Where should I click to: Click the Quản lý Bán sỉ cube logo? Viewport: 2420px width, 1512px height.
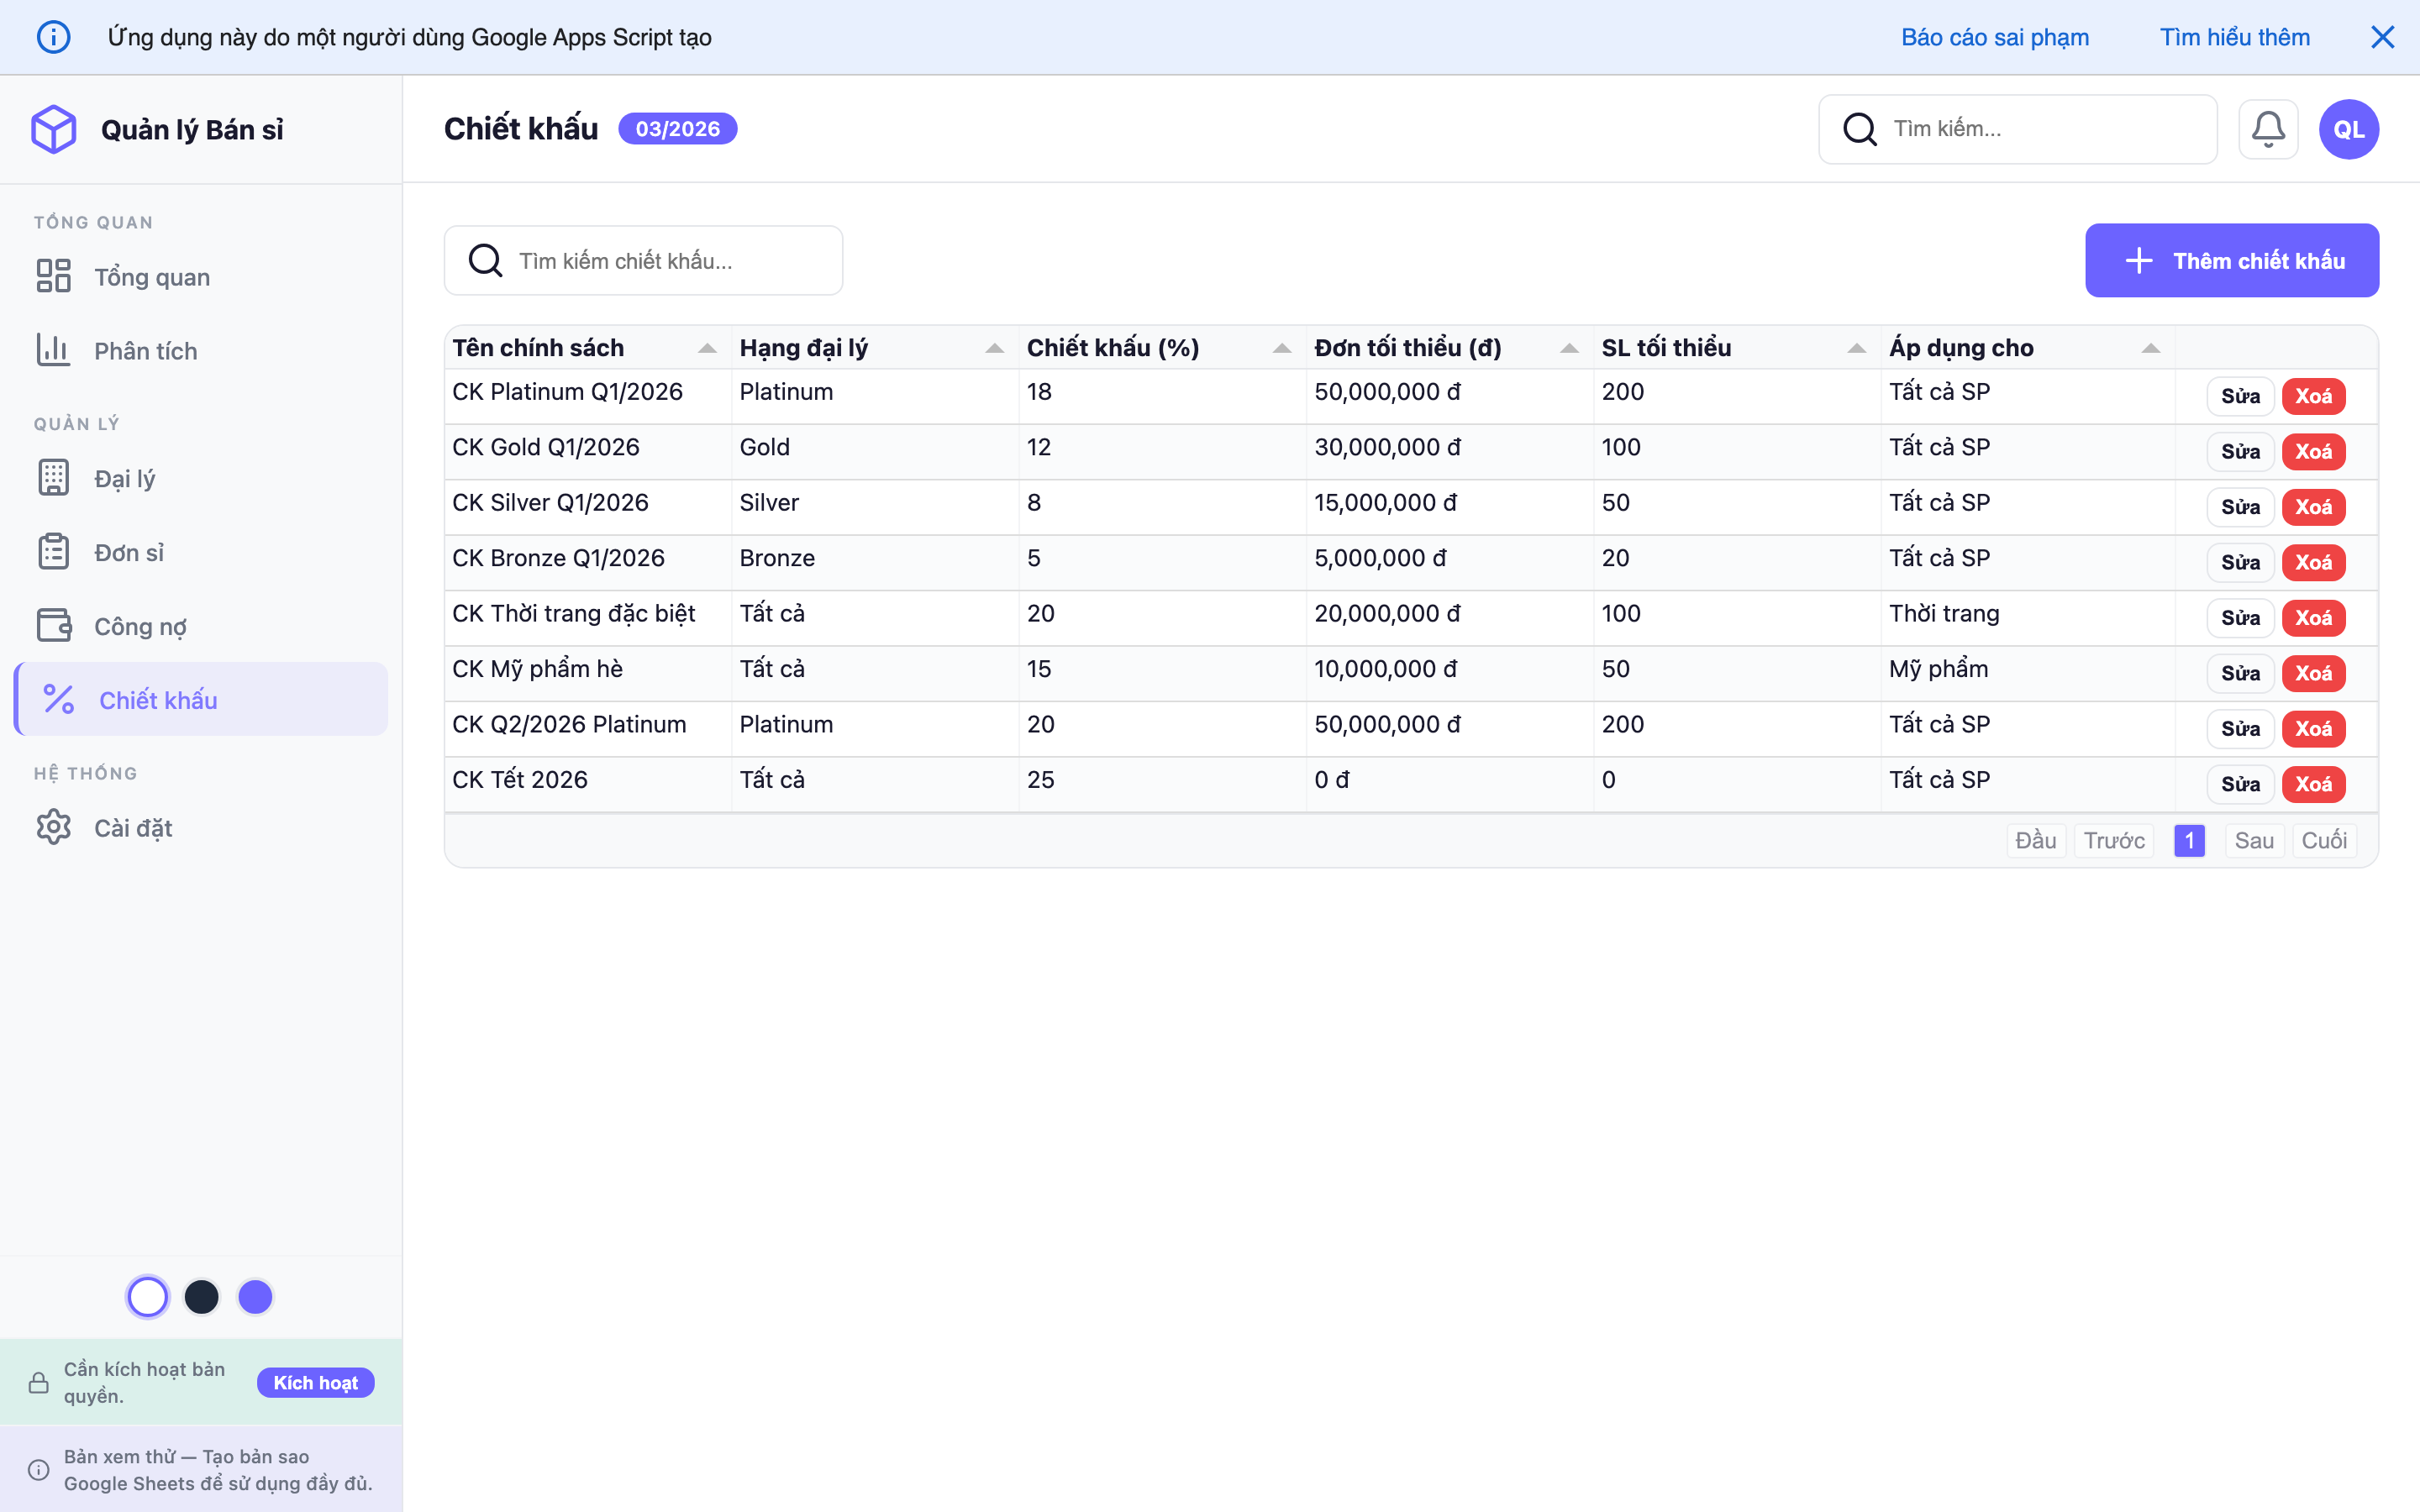click(x=54, y=129)
